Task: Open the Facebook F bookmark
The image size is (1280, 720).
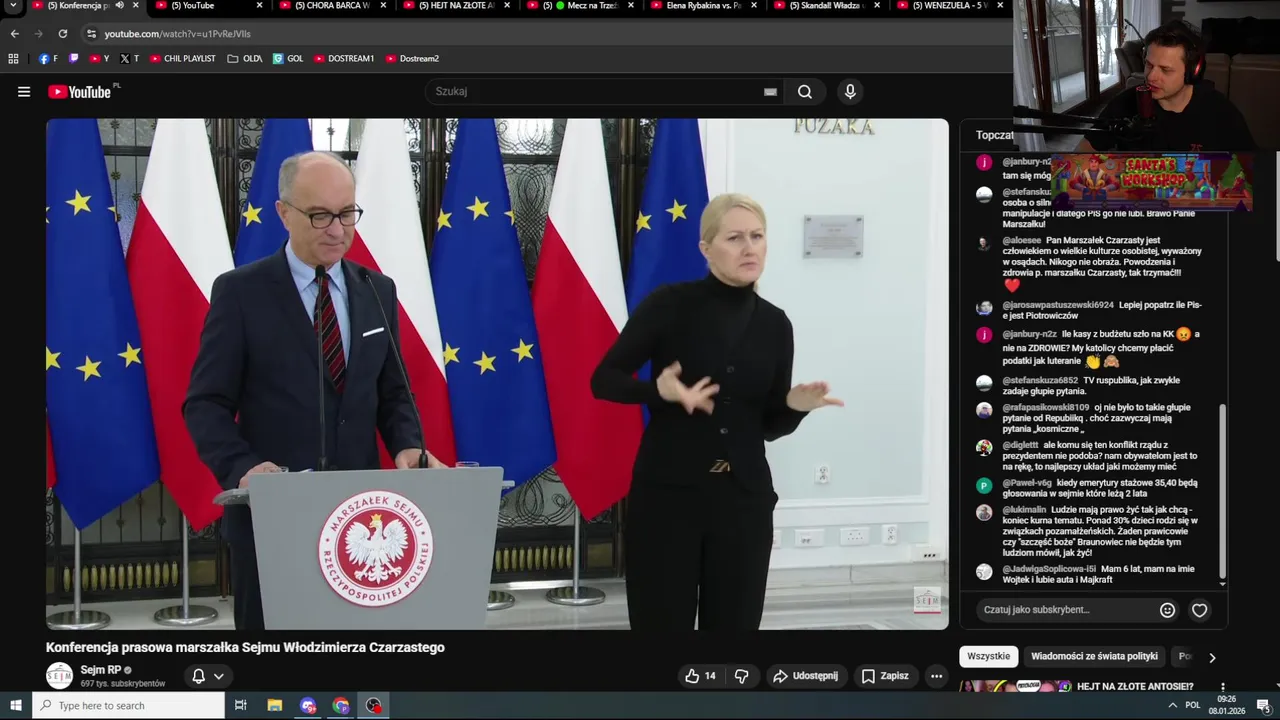Action: [48, 59]
